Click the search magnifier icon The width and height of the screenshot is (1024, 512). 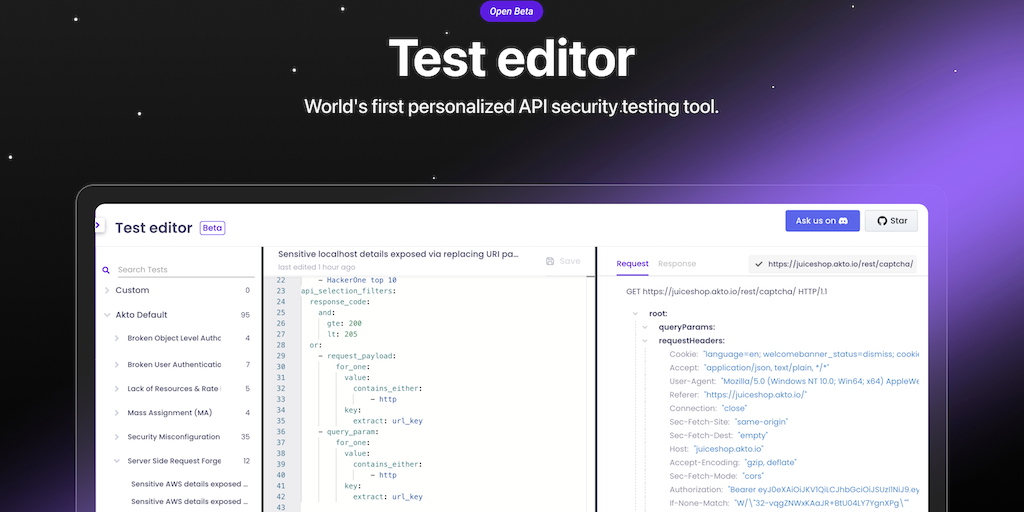pos(106,270)
